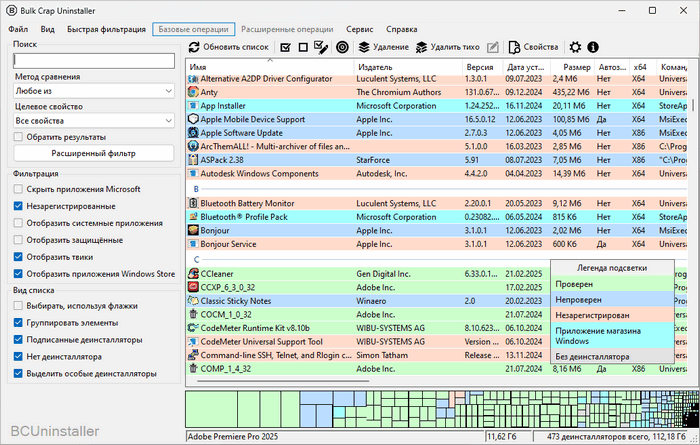The width and height of the screenshot is (700, 445).
Task: Click the Расширенный фильтр button
Action: tap(94, 154)
